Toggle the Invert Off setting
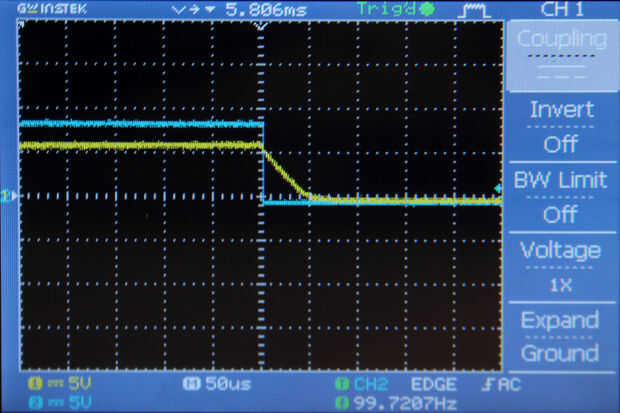 (x=561, y=127)
